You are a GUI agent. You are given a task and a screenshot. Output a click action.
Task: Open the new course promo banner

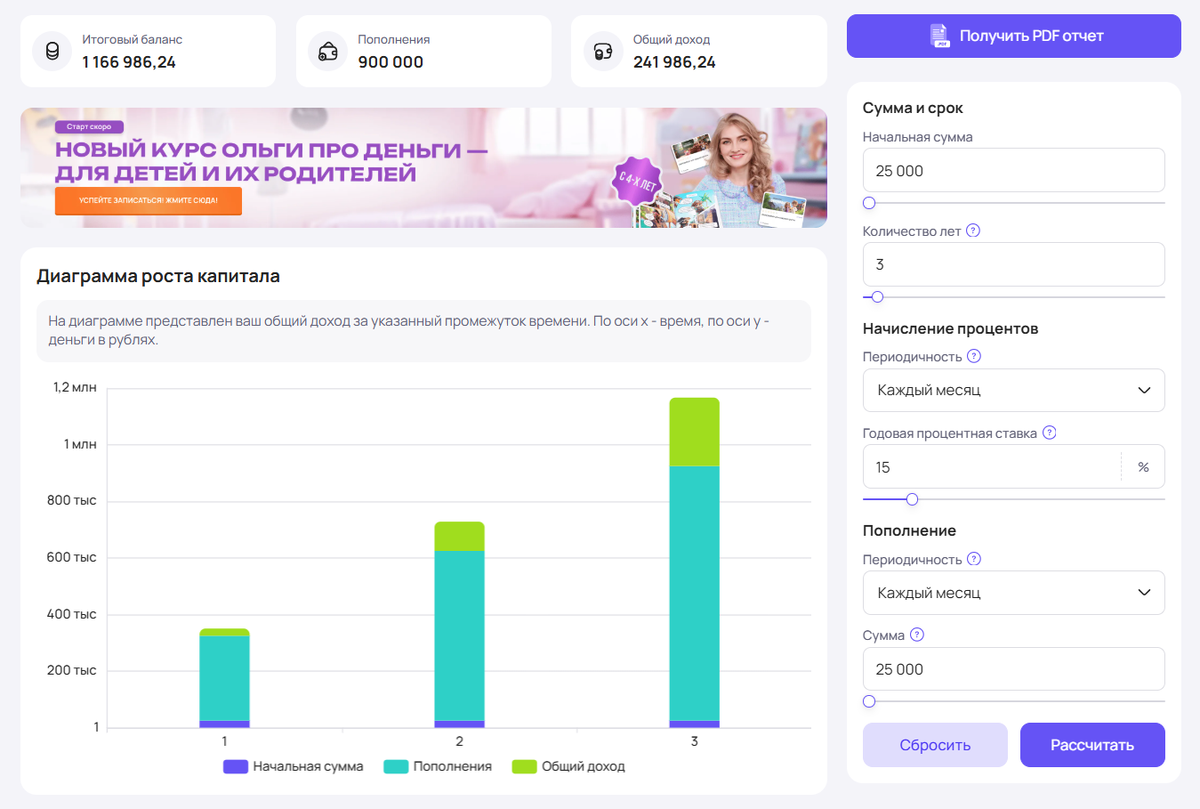(424, 168)
